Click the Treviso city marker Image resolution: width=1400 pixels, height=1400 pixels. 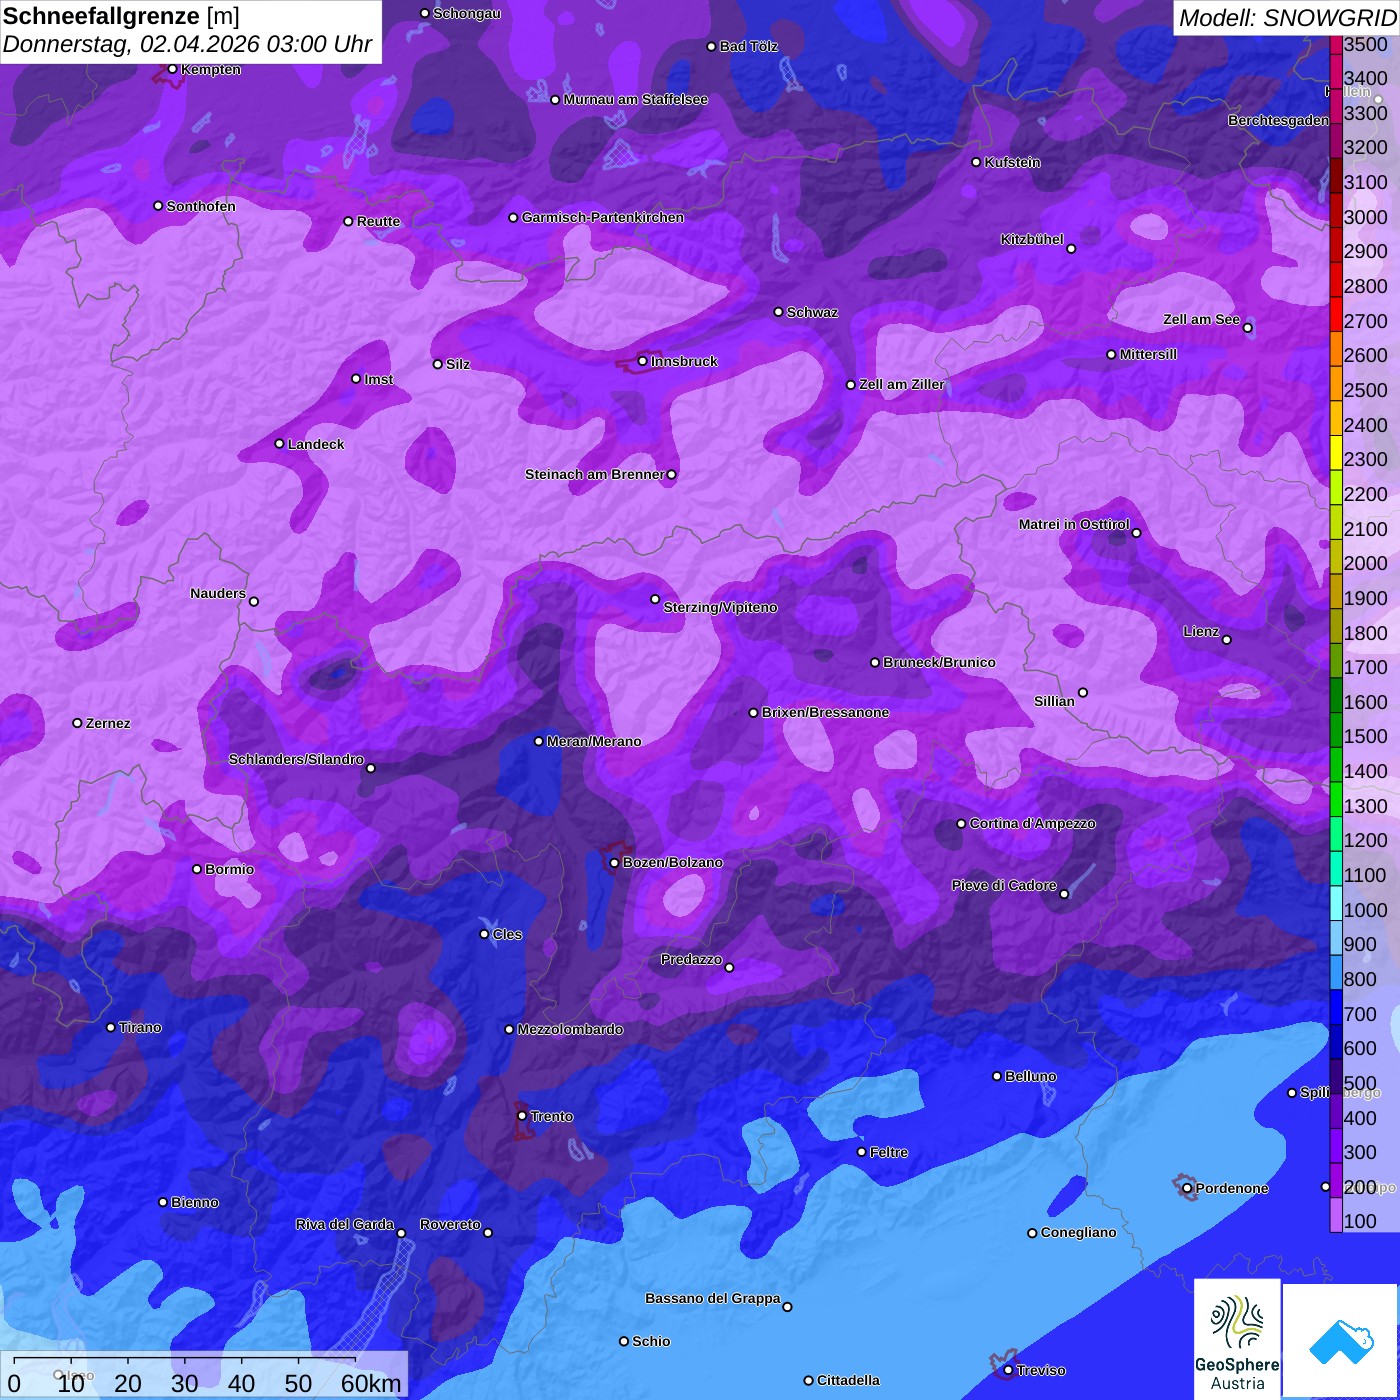[1008, 1370]
